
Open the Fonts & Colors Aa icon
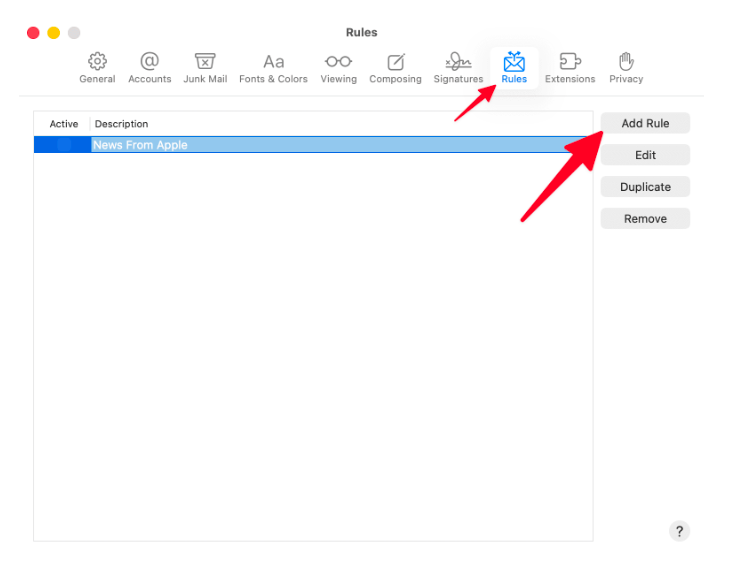click(273, 62)
